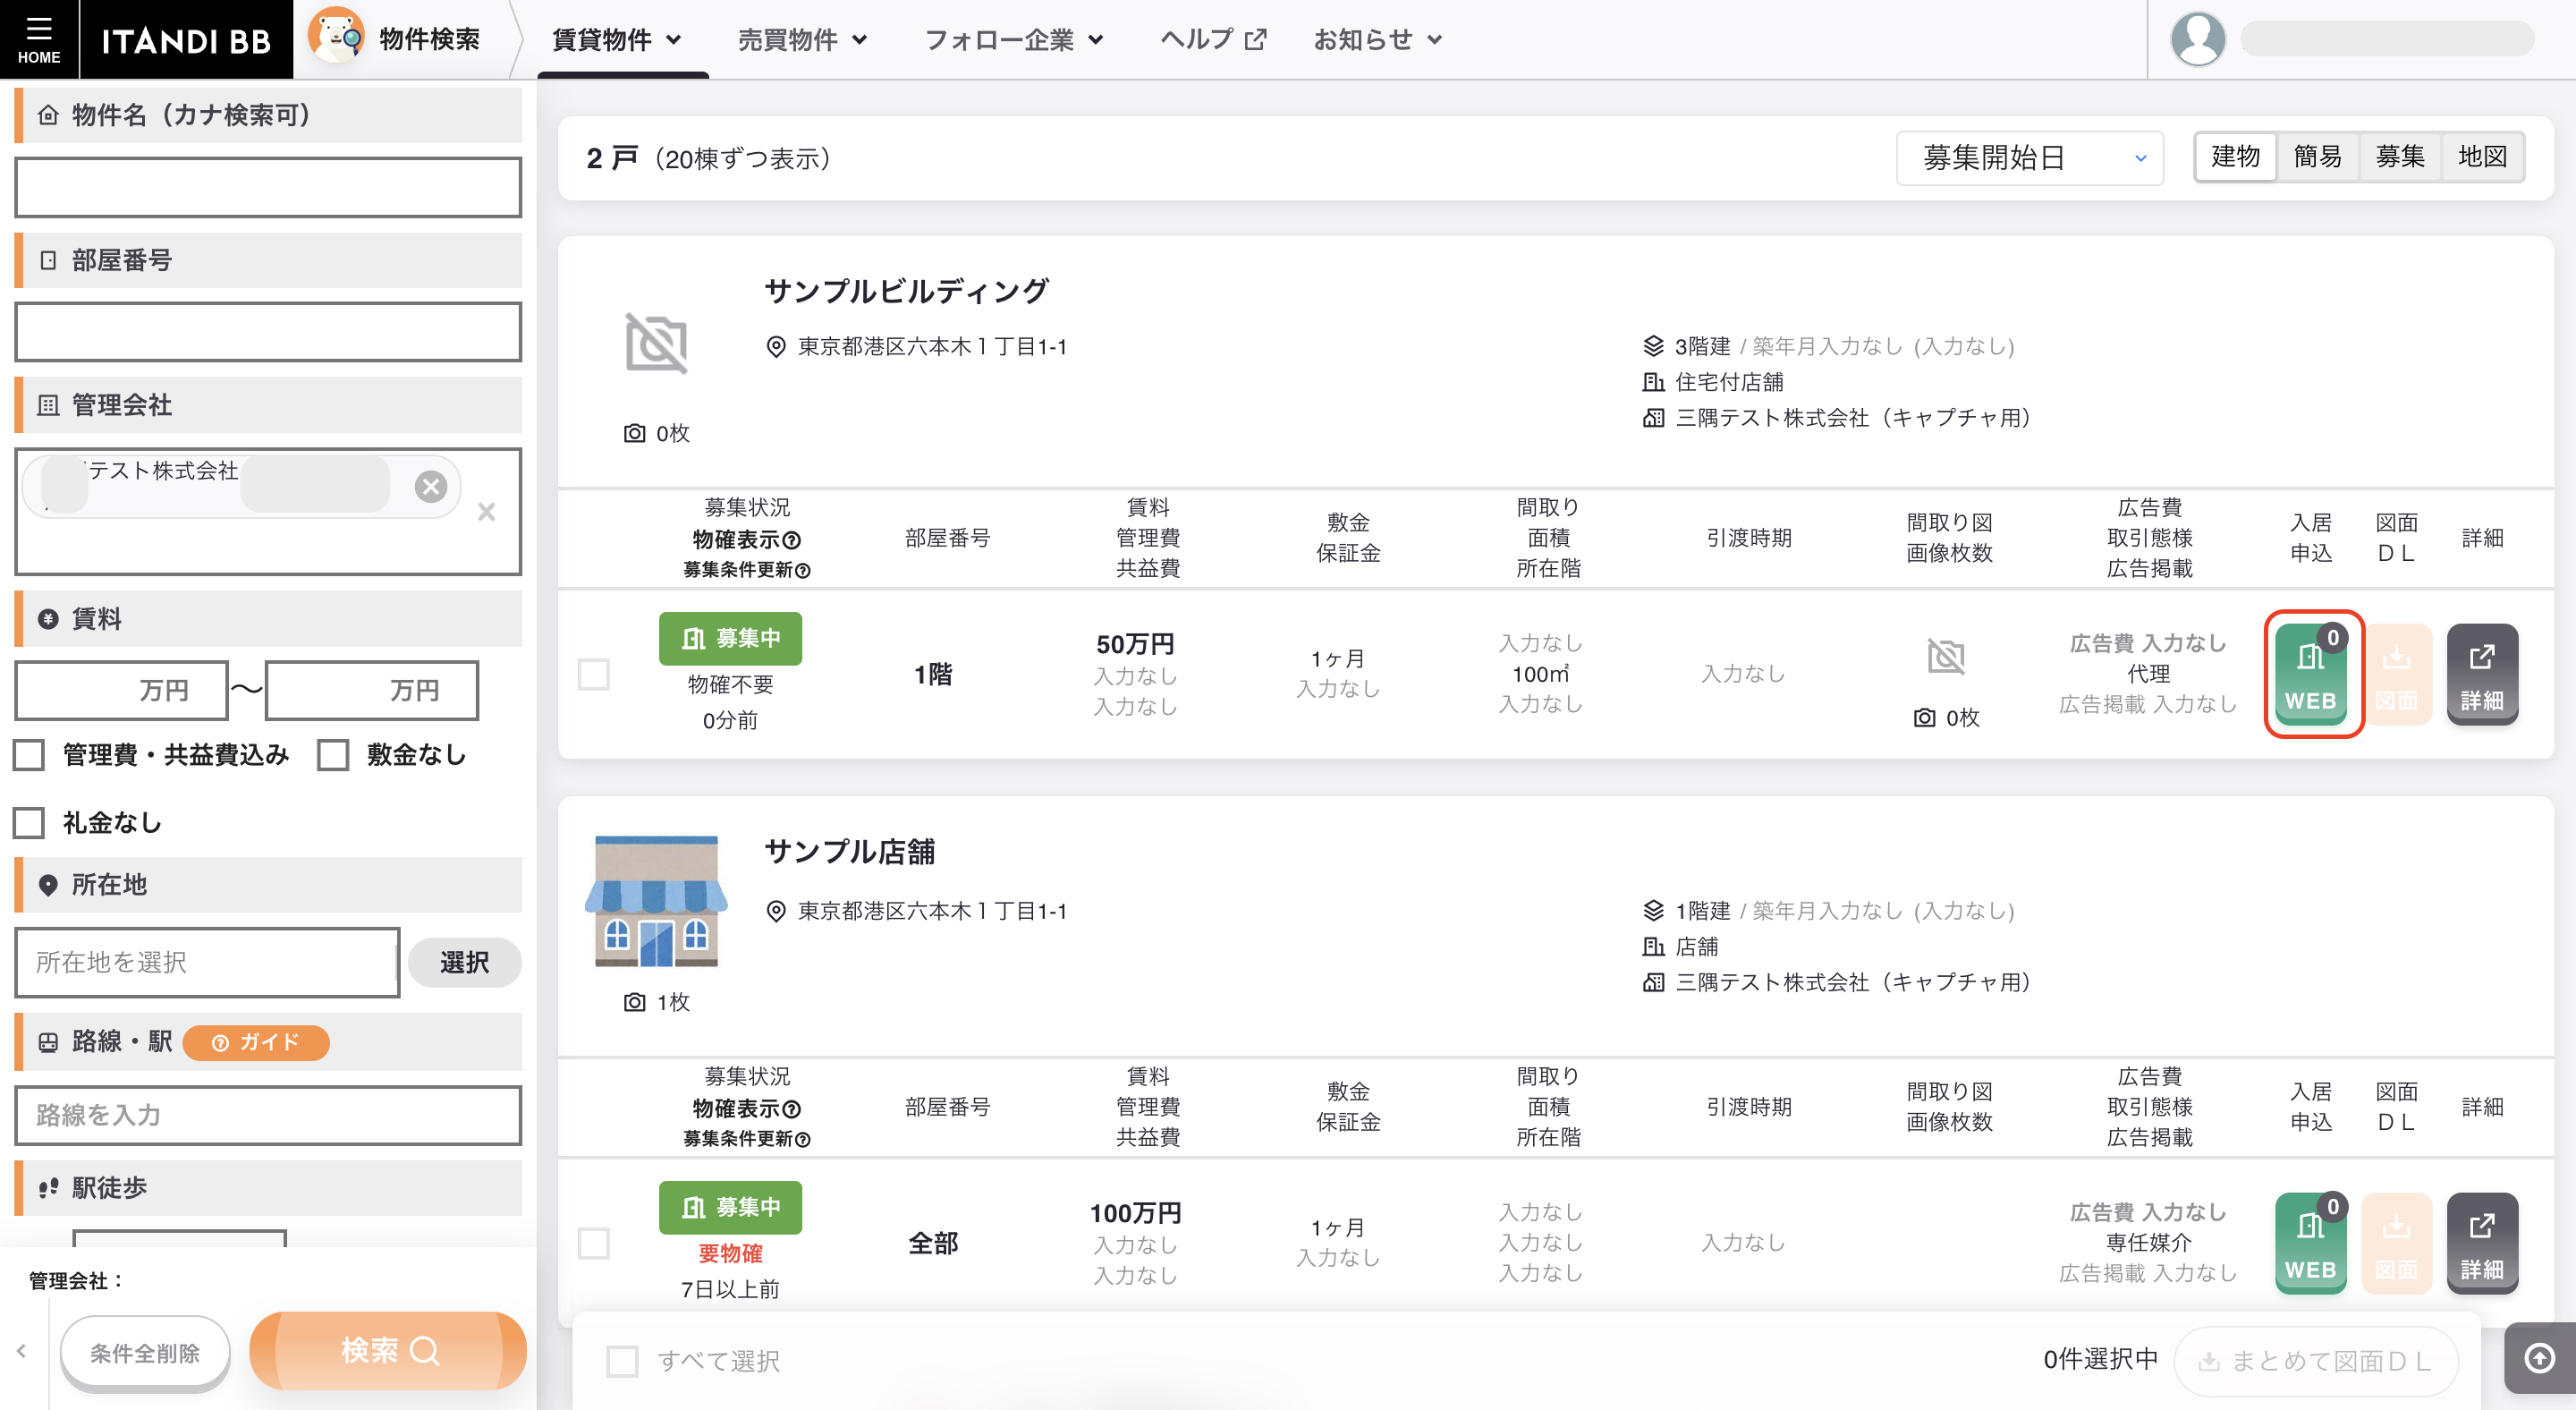Click the 募集条件更新 help icon in first table
This screenshot has height=1410, width=2576.
coord(802,570)
